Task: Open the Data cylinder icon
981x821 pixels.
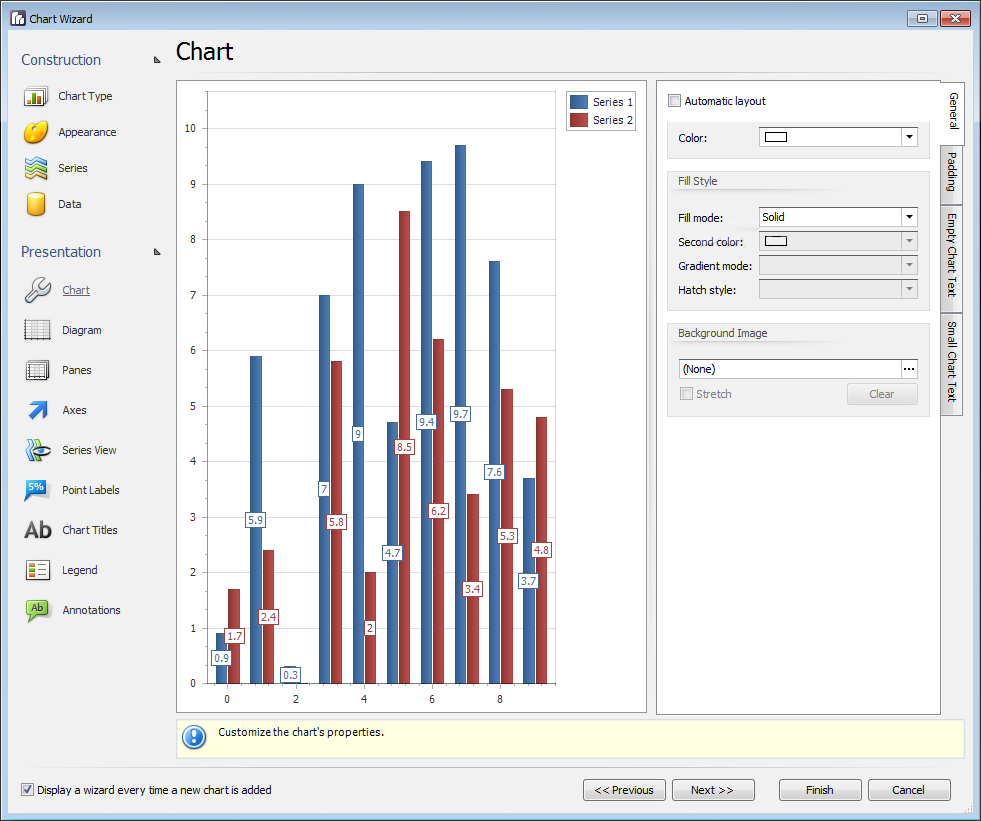Action: tap(36, 204)
